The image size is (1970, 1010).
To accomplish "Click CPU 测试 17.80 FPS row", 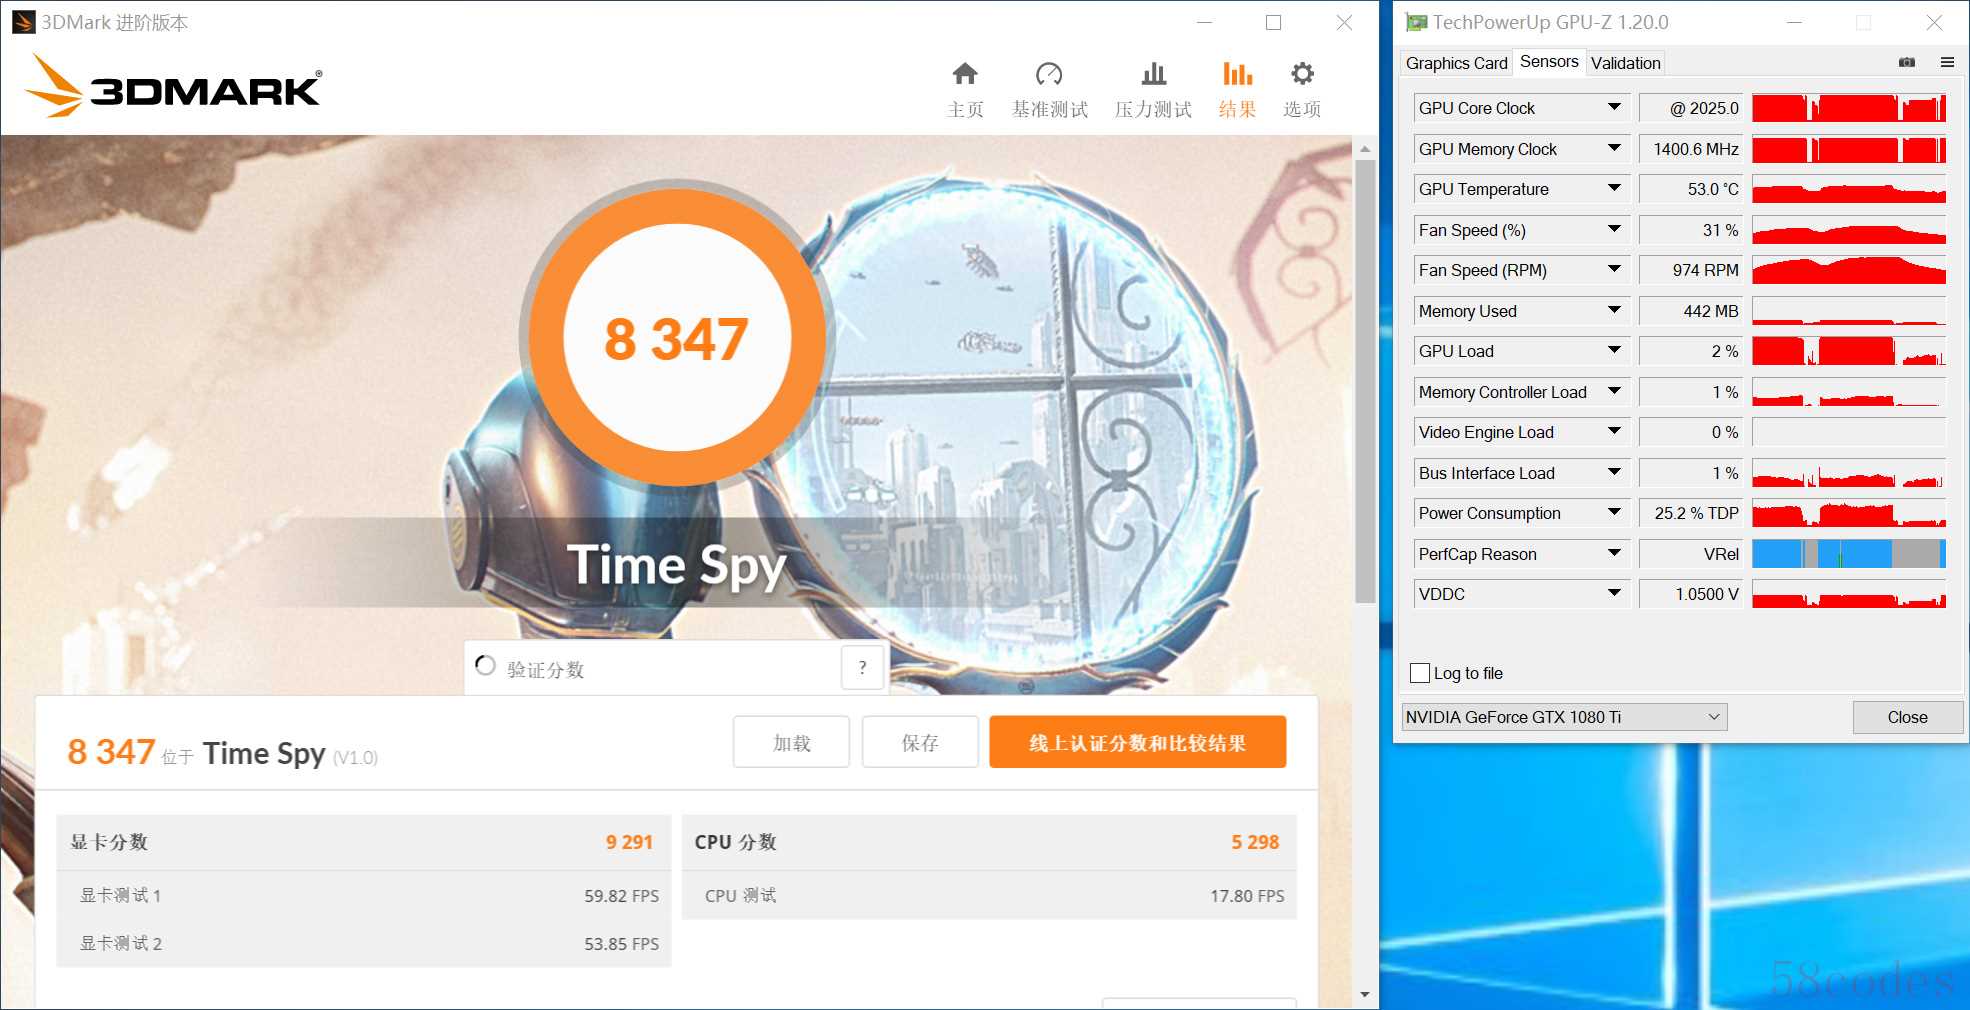I will point(989,895).
